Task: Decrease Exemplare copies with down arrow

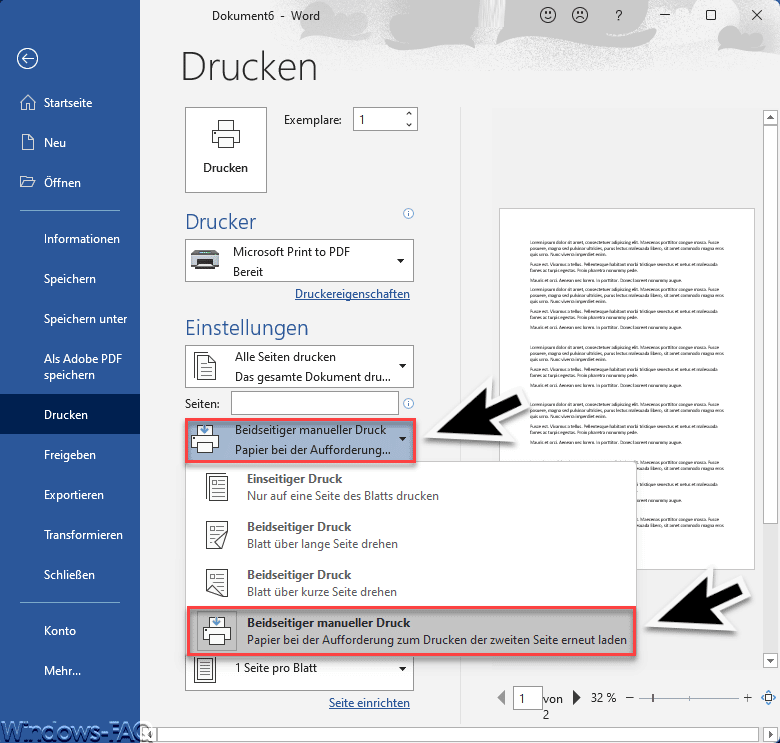Action: pyautogui.click(x=409, y=125)
